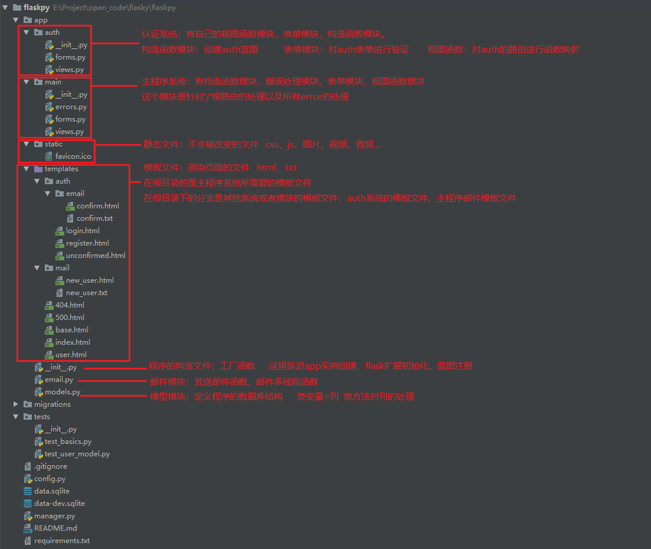
Task: Click the Python file icon beside manager.py
Action: tap(27, 516)
